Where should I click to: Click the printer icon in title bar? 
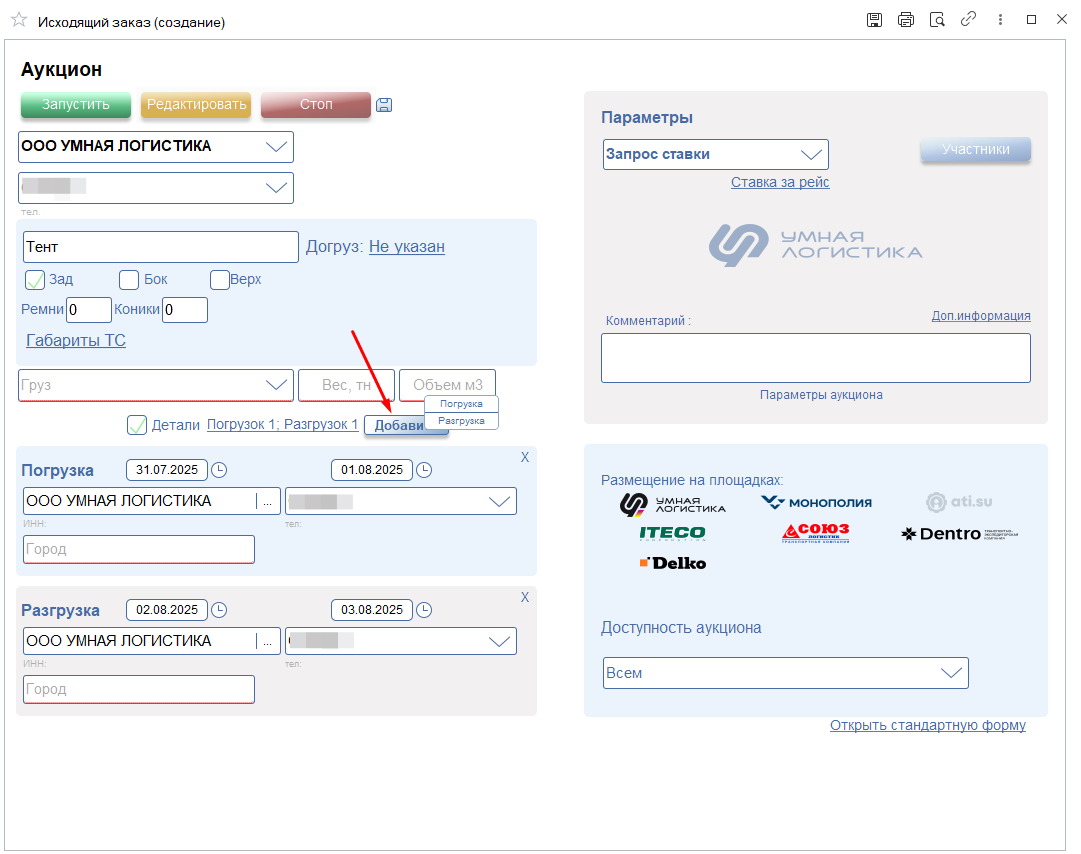(906, 20)
